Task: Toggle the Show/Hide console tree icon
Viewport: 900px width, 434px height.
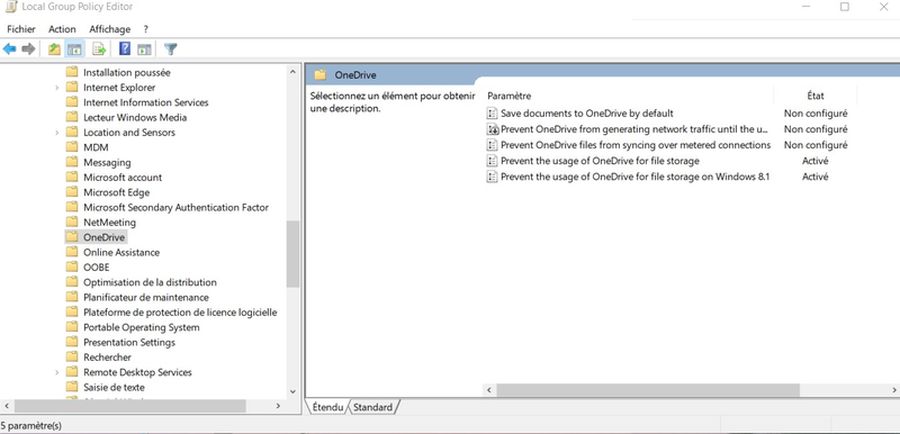Action: [74, 49]
